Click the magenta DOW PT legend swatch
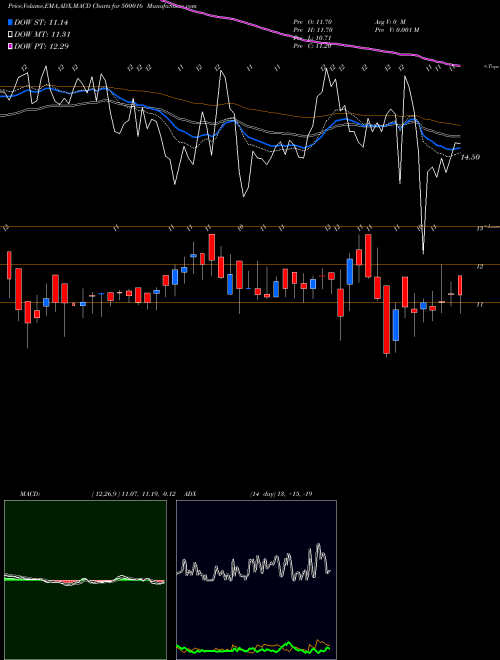 pyautogui.click(x=11, y=46)
